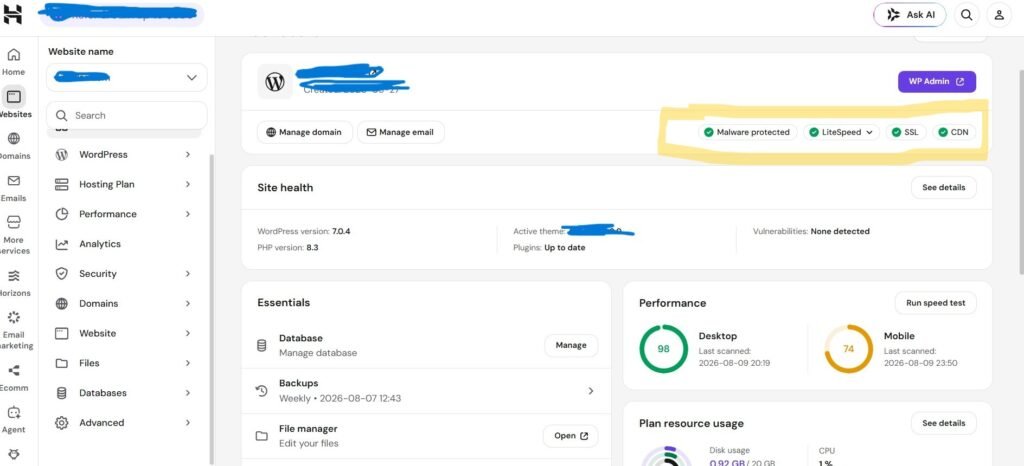
Task: Click the Security shield icon
Action: [x=61, y=273]
